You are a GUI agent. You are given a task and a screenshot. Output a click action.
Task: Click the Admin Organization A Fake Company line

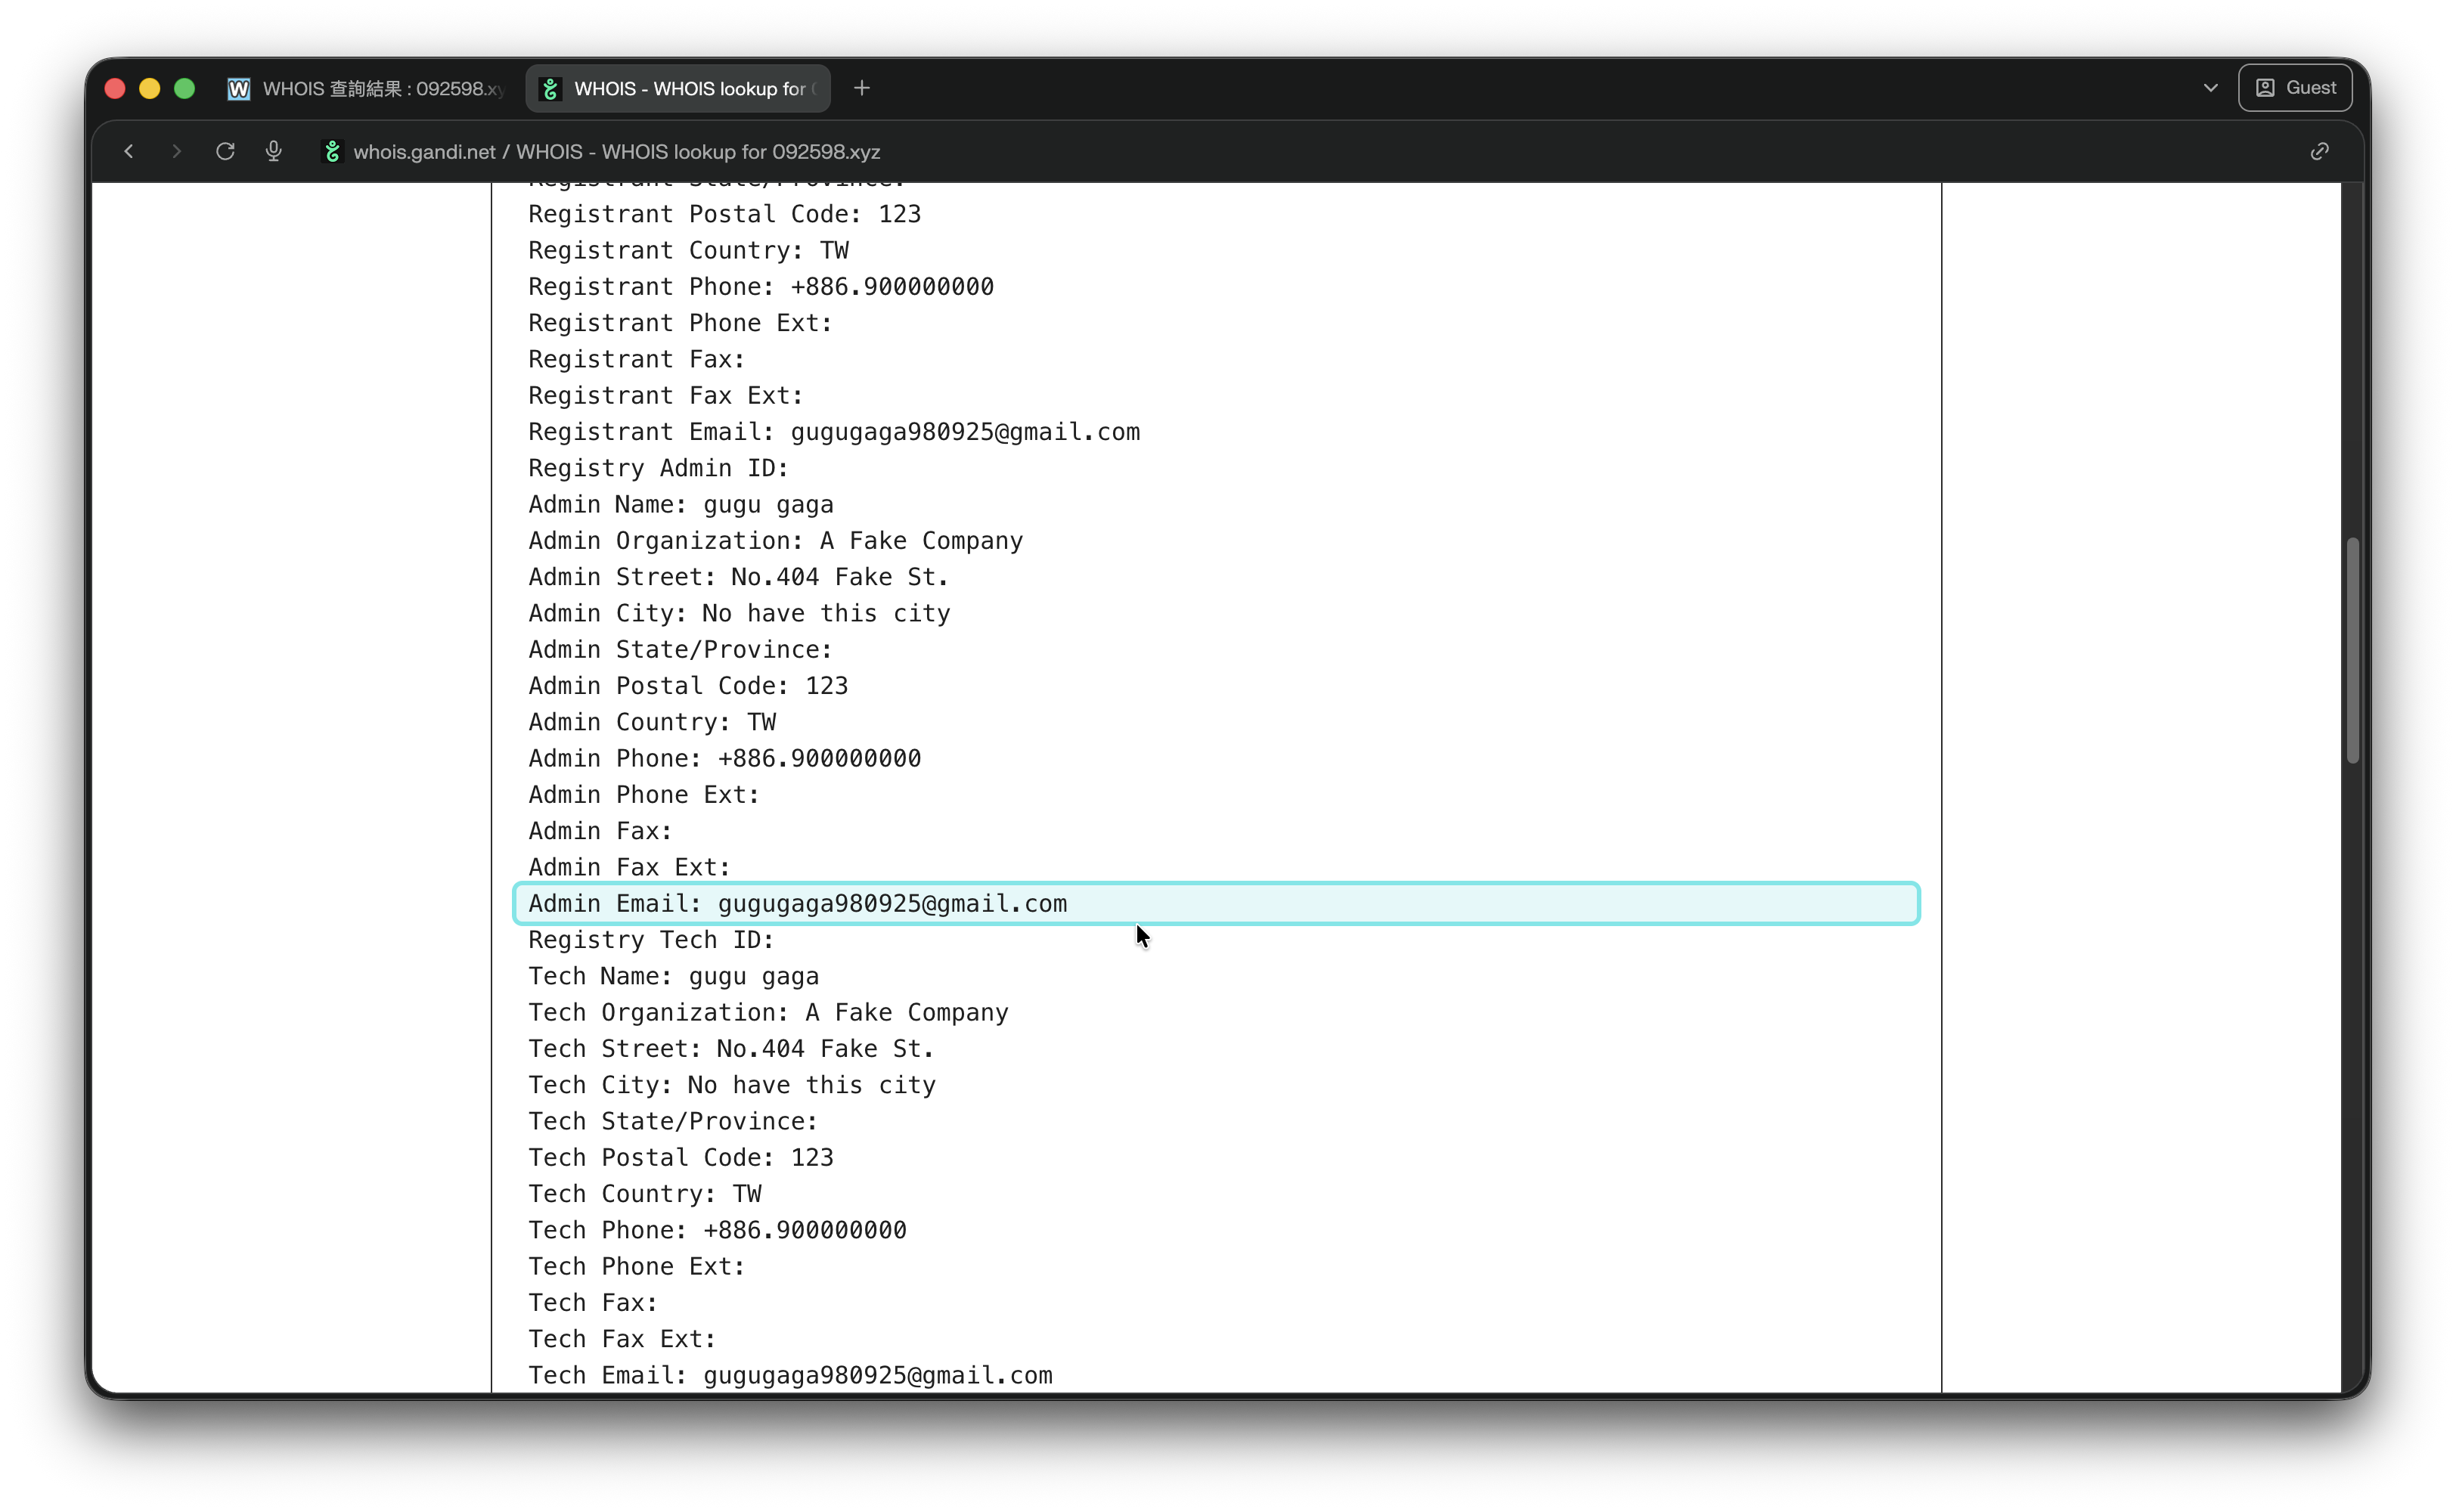point(775,541)
